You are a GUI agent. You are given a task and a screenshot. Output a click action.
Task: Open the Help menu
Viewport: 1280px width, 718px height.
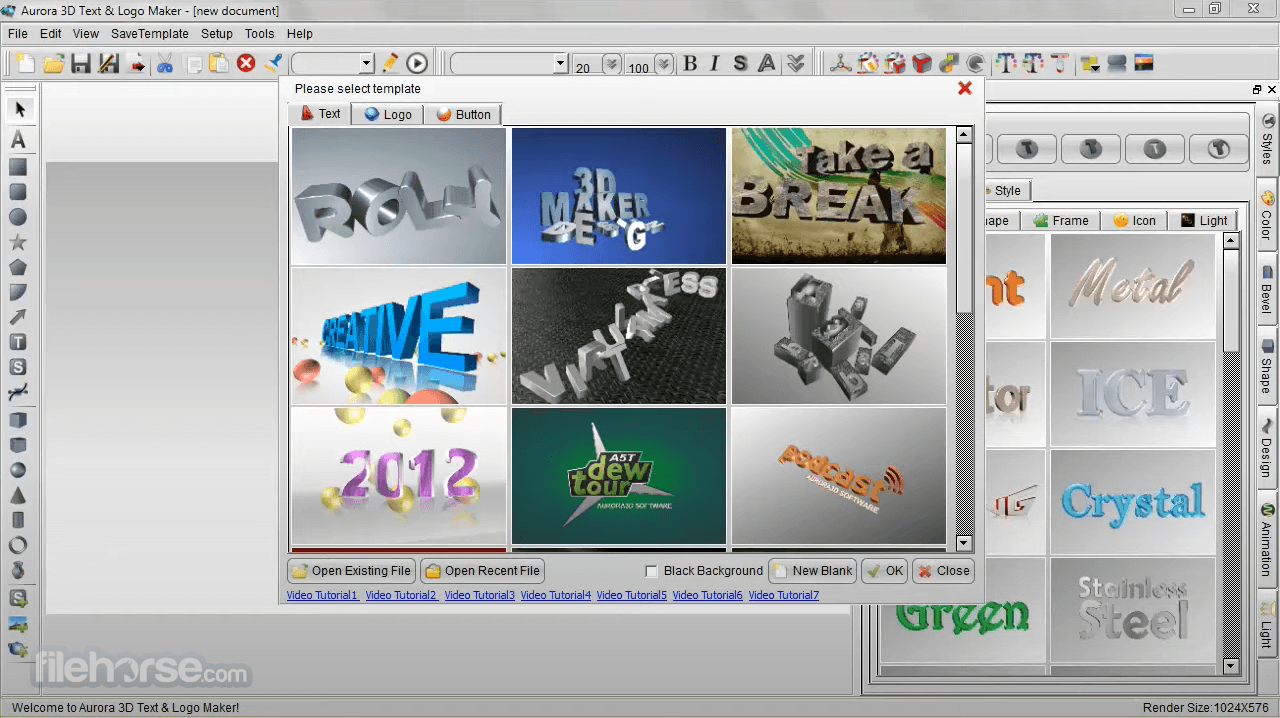pyautogui.click(x=300, y=33)
